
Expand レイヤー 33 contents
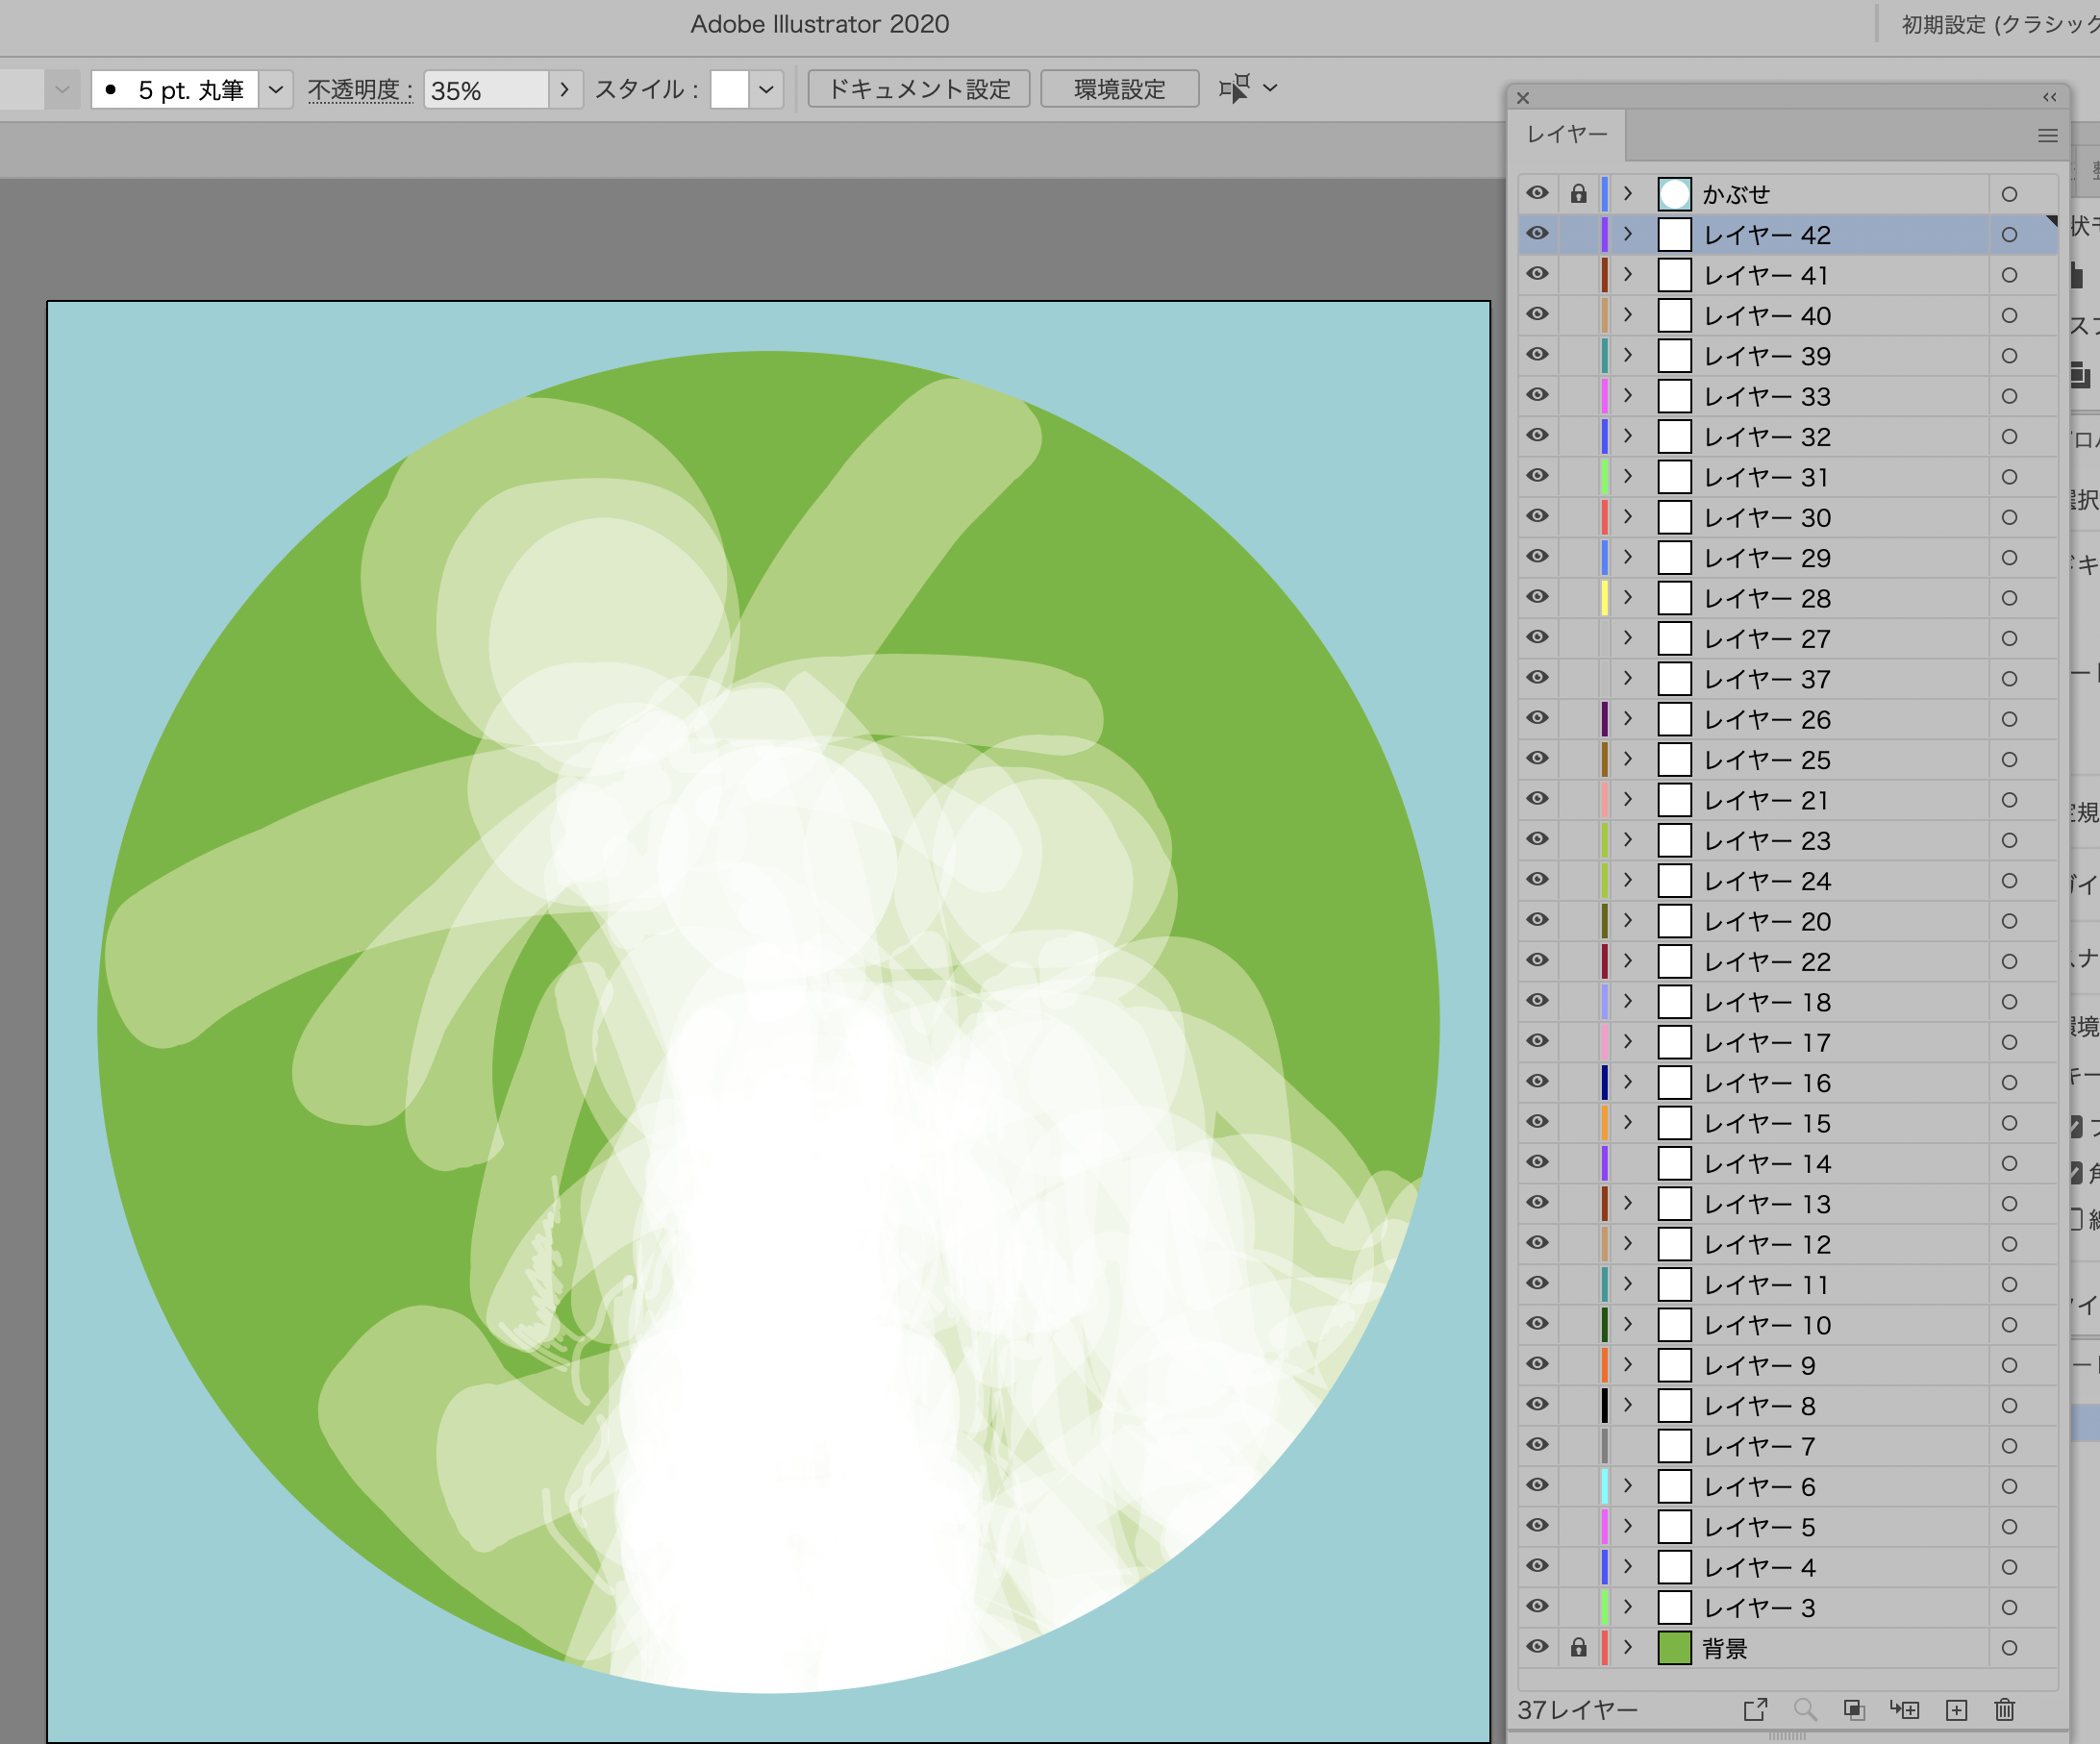(1628, 395)
